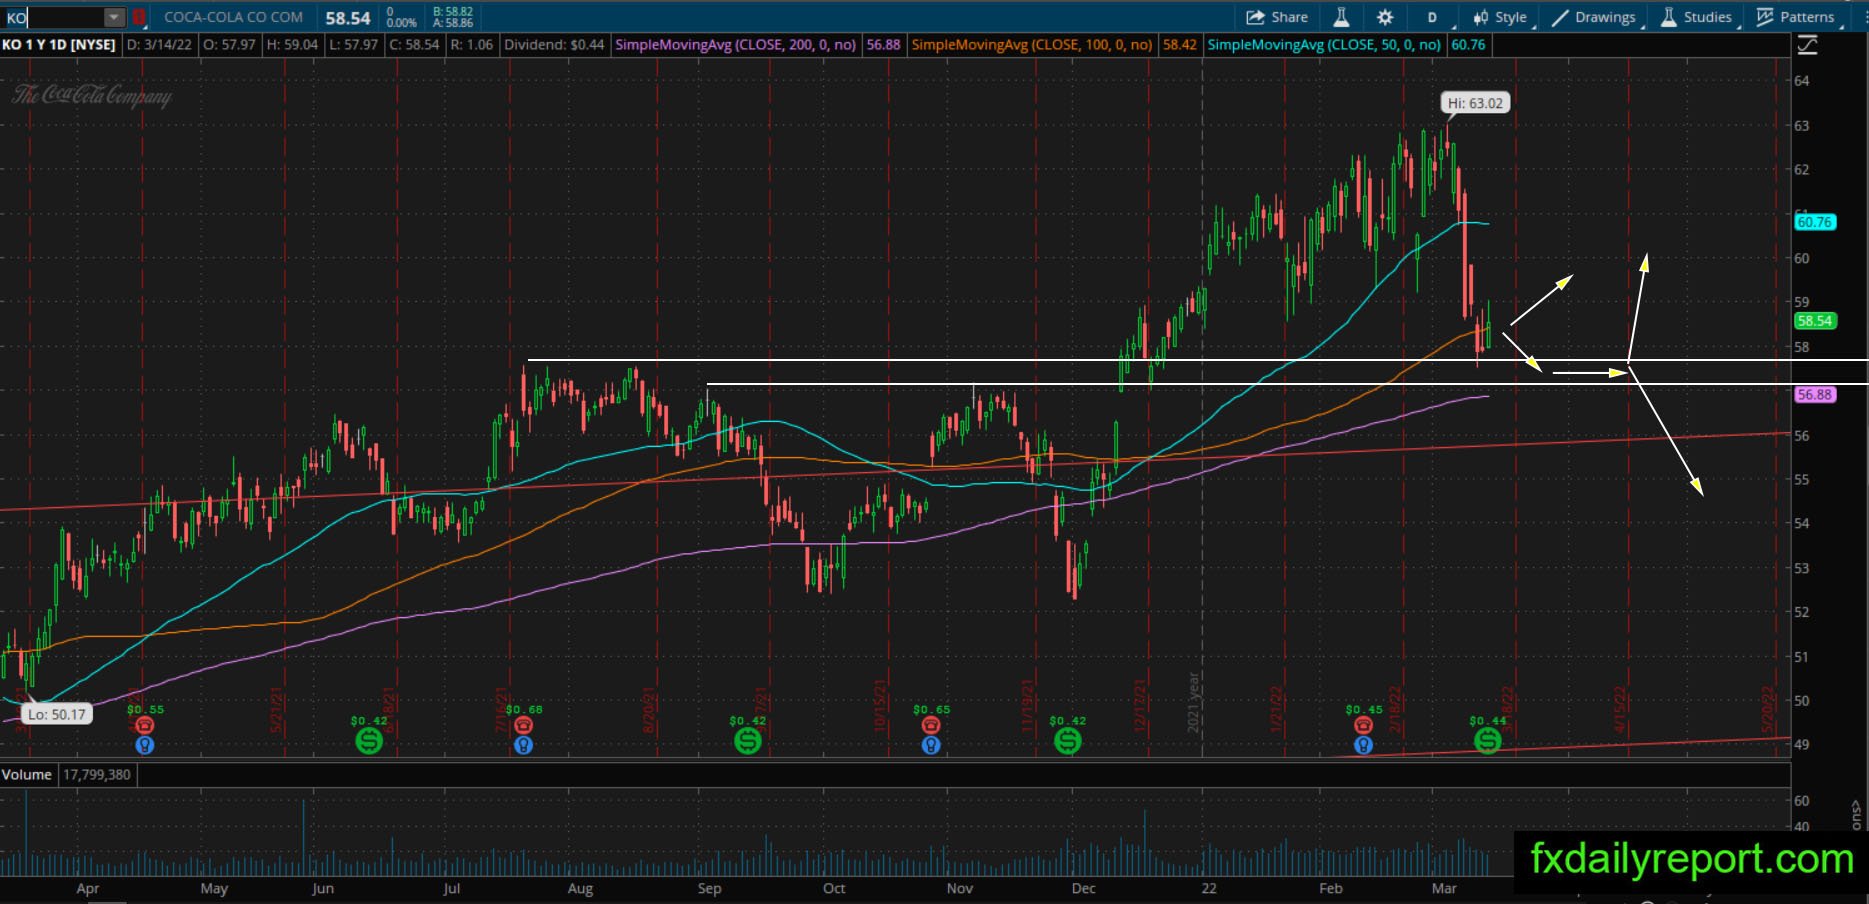This screenshot has height=904, width=1869.
Task: Click the 58.54 last price in header
Action: (x=348, y=18)
